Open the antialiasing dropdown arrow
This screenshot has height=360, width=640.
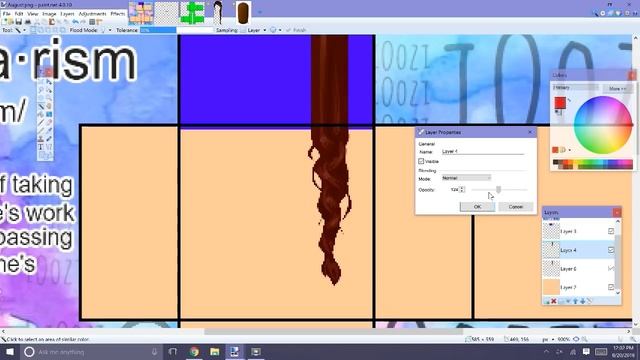[x=280, y=30]
